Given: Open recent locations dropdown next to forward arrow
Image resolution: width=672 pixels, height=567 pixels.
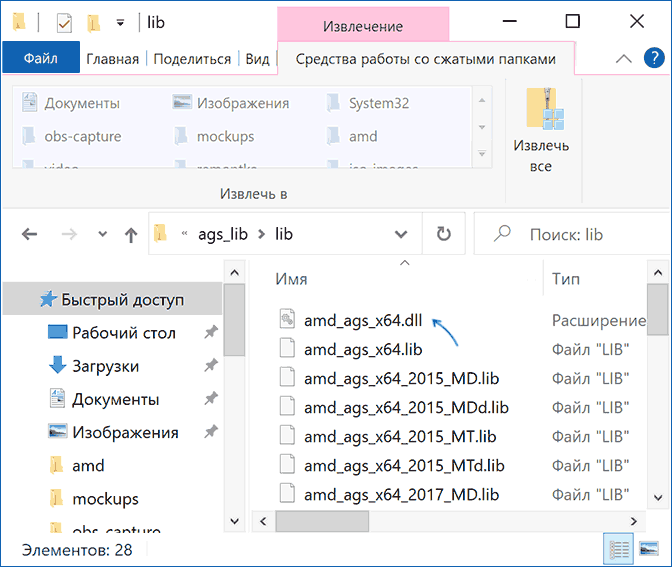Looking at the screenshot, I should click(x=102, y=234).
